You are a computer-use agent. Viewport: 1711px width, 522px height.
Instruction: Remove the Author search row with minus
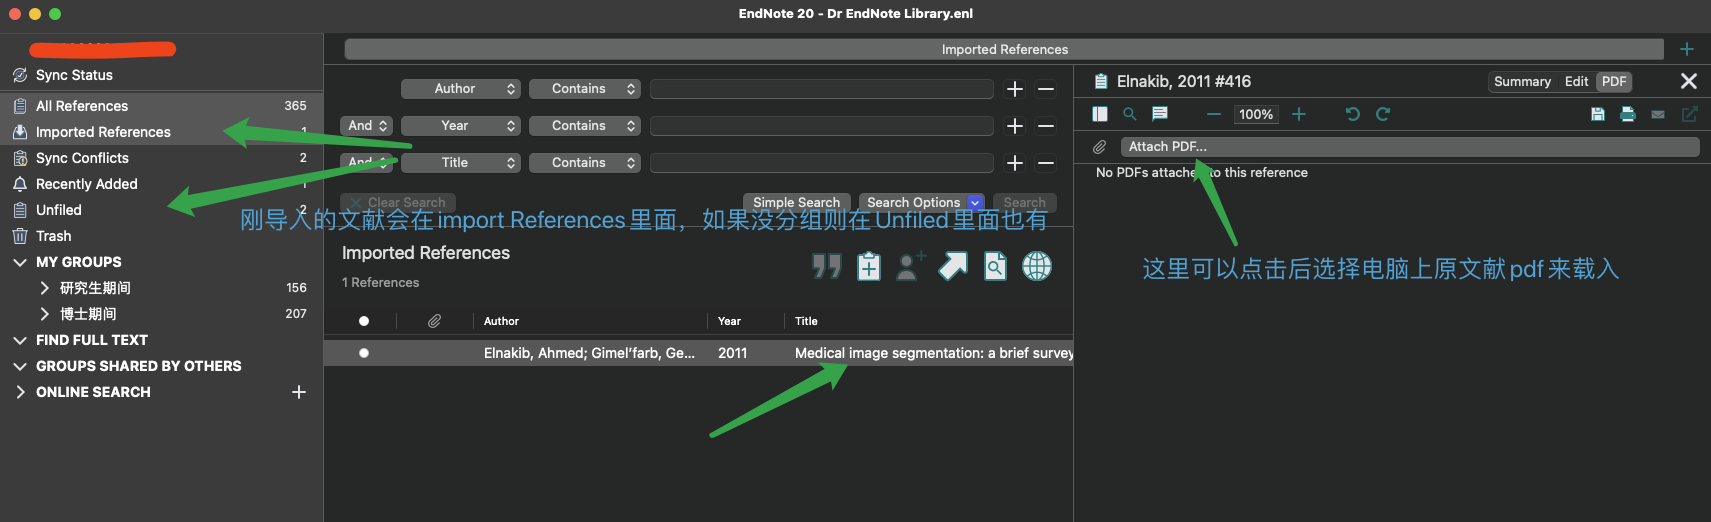point(1046,89)
